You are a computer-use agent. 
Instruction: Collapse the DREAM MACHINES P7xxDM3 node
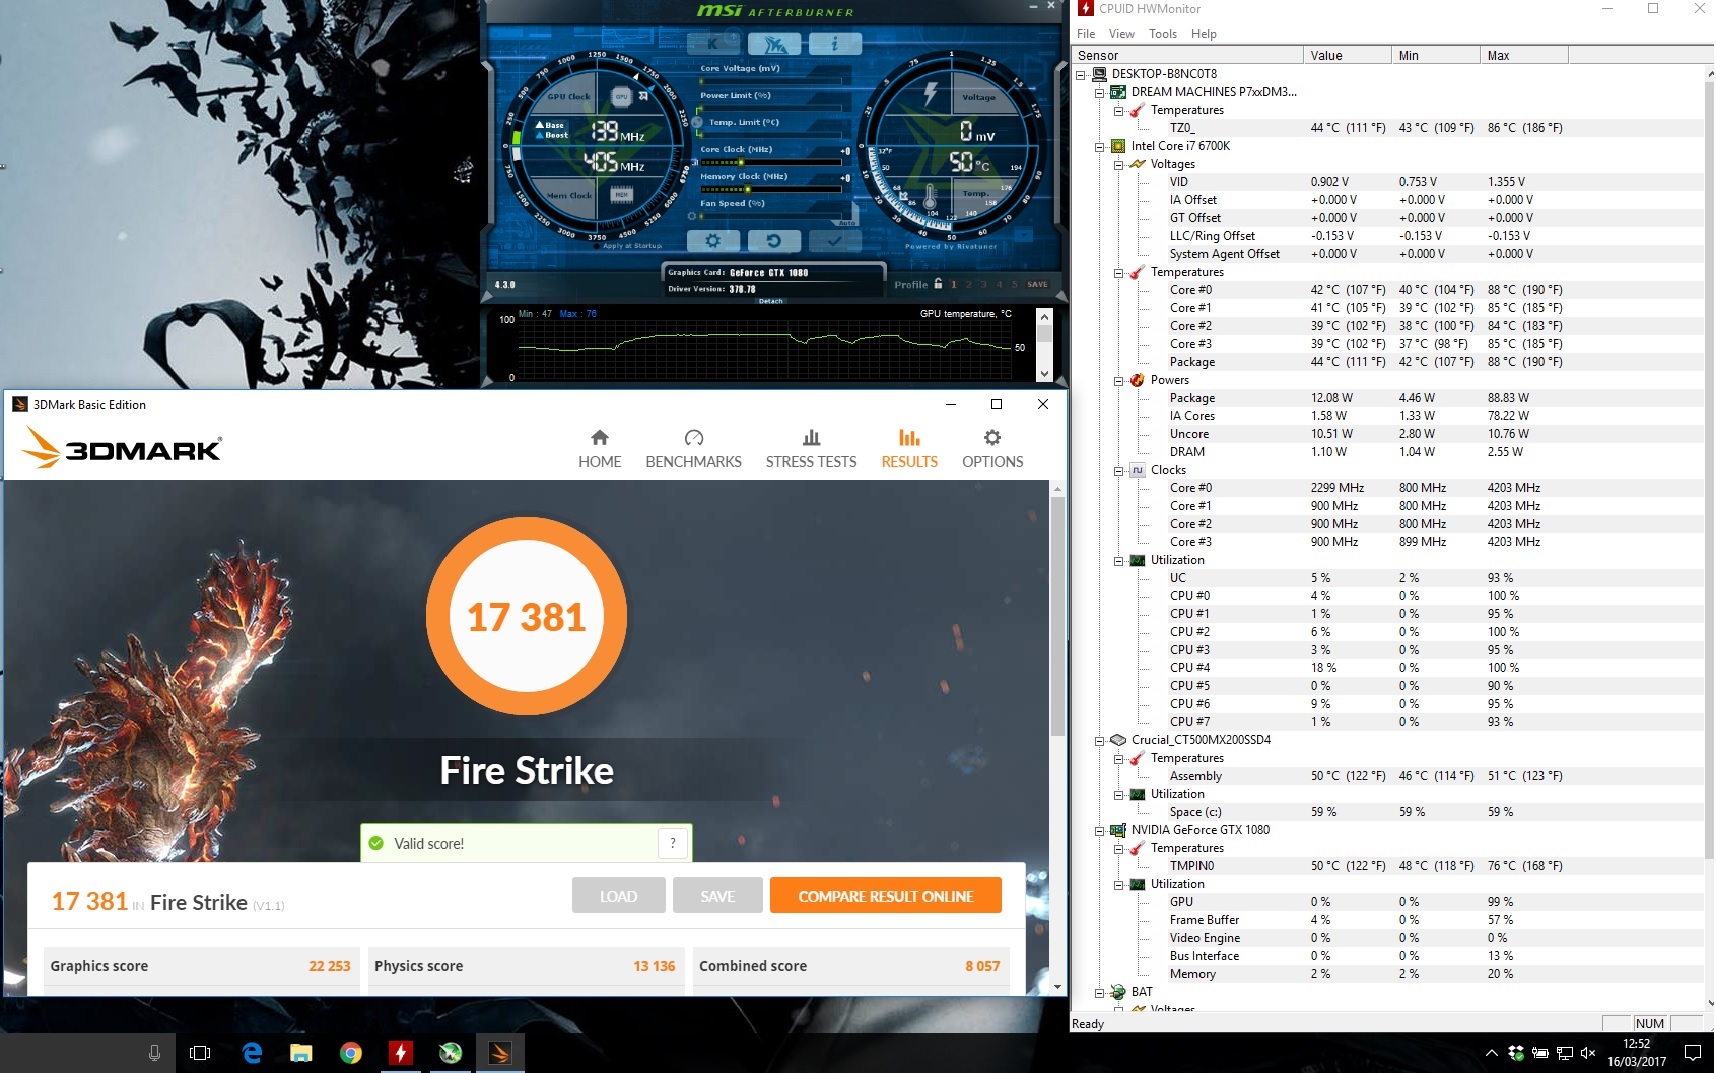(1100, 92)
